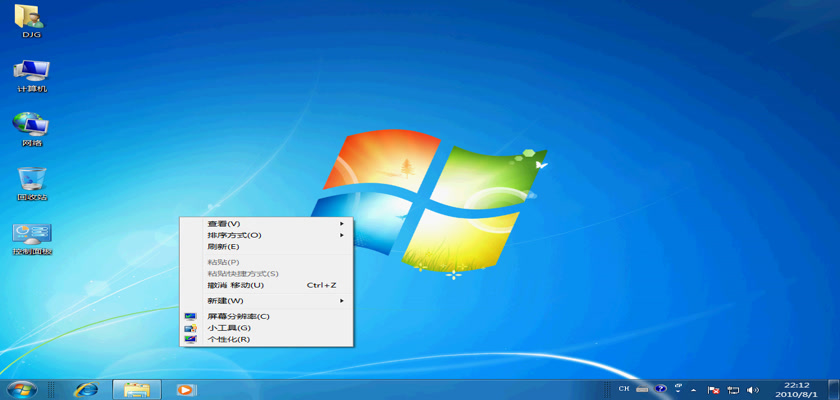
Task: Select the 计算机 desktop icon
Action: click(31, 72)
